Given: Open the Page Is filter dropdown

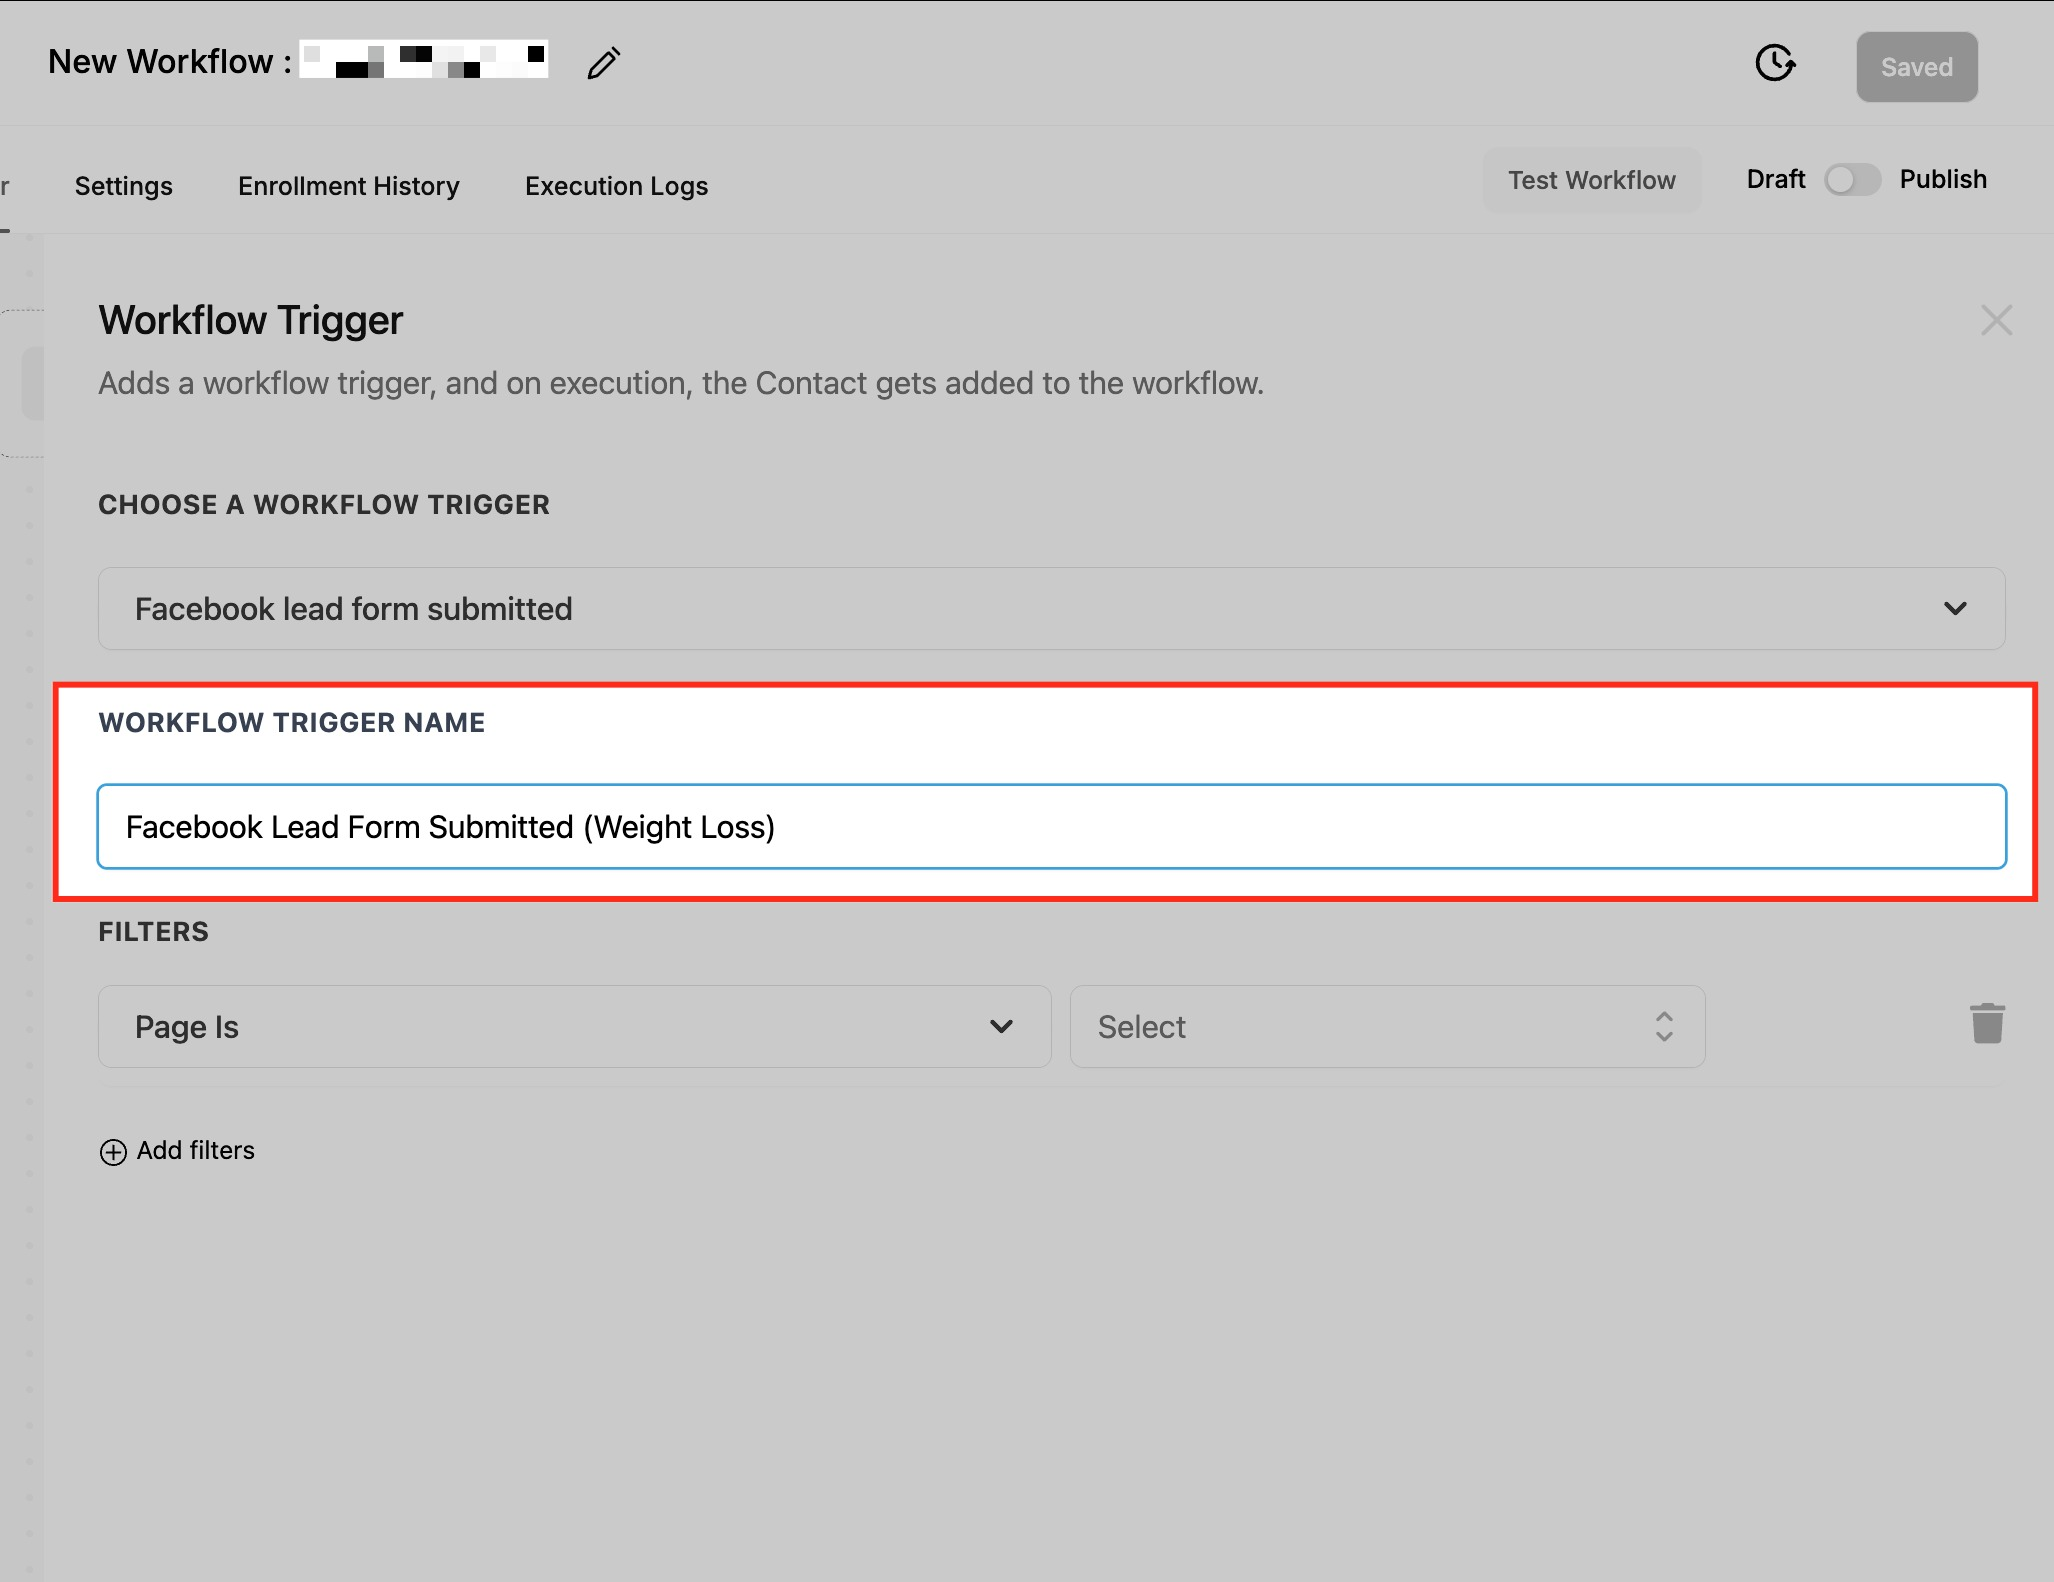Looking at the screenshot, I should pos(574,1027).
